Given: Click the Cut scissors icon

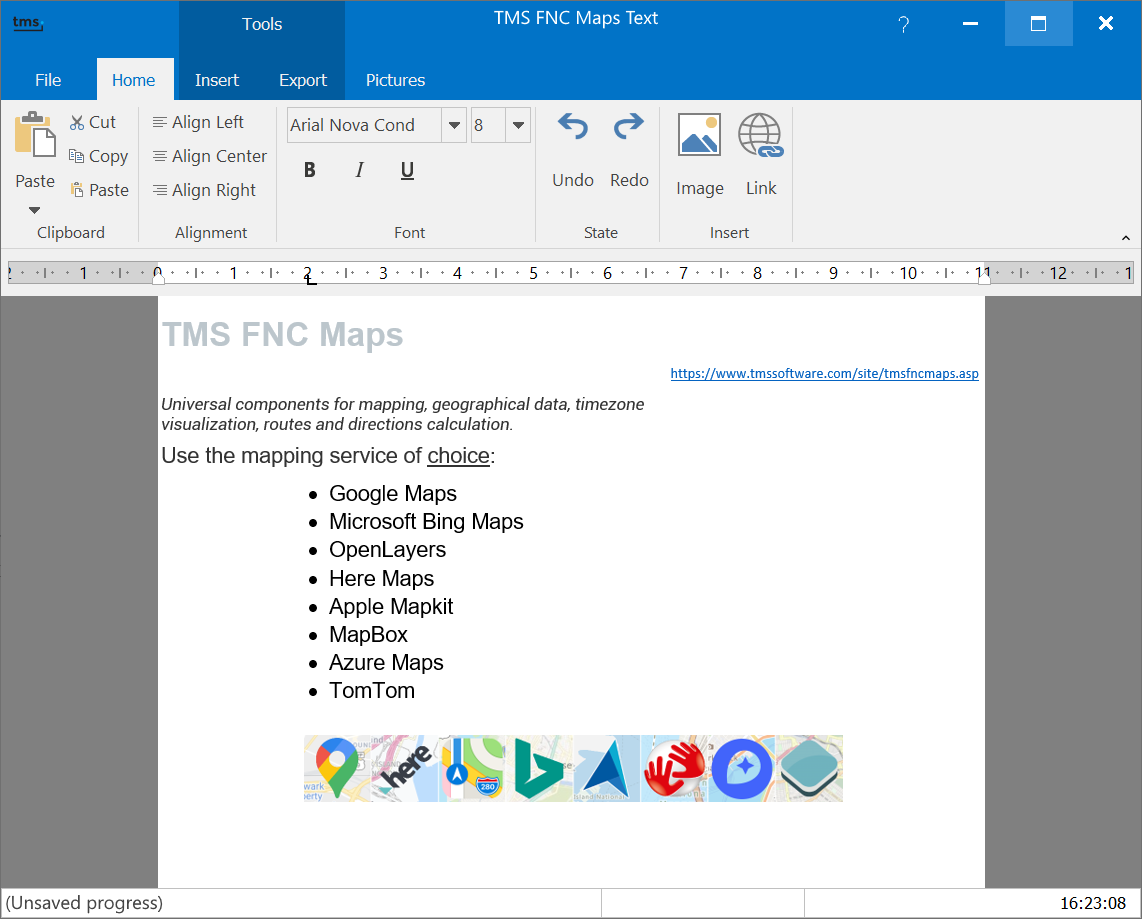Looking at the screenshot, I should tap(75, 121).
